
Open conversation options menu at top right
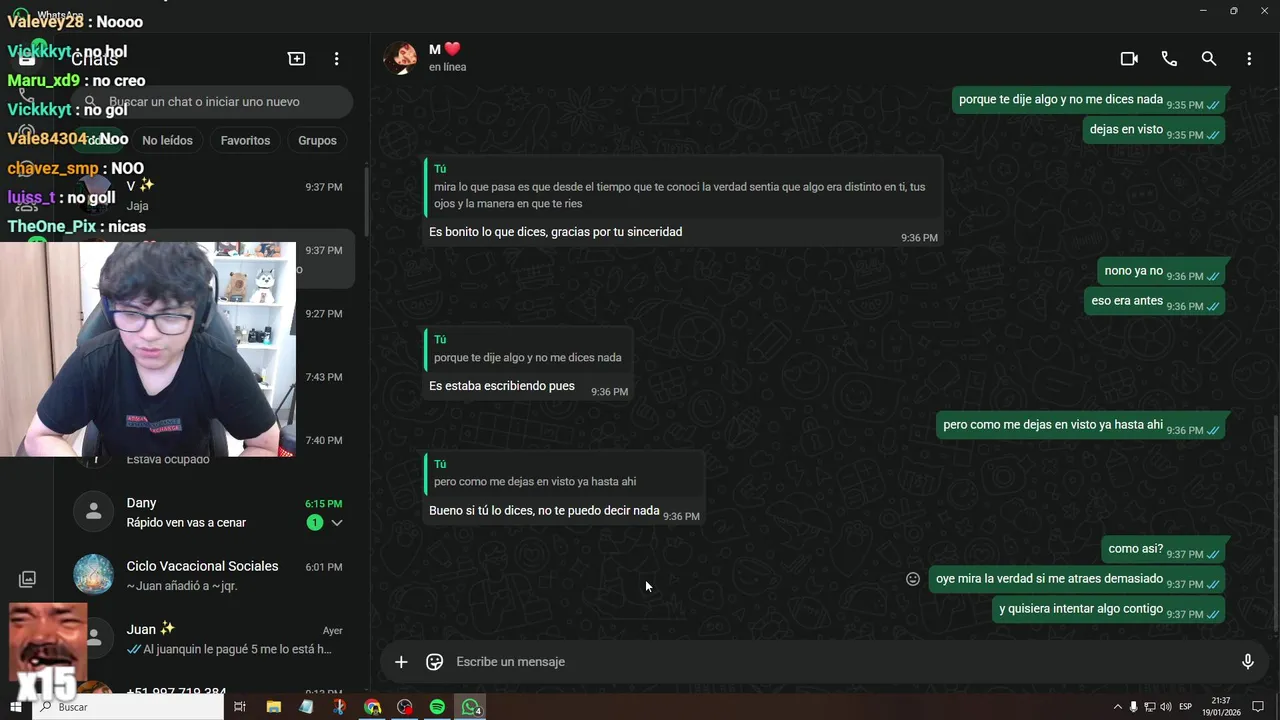point(1249,59)
